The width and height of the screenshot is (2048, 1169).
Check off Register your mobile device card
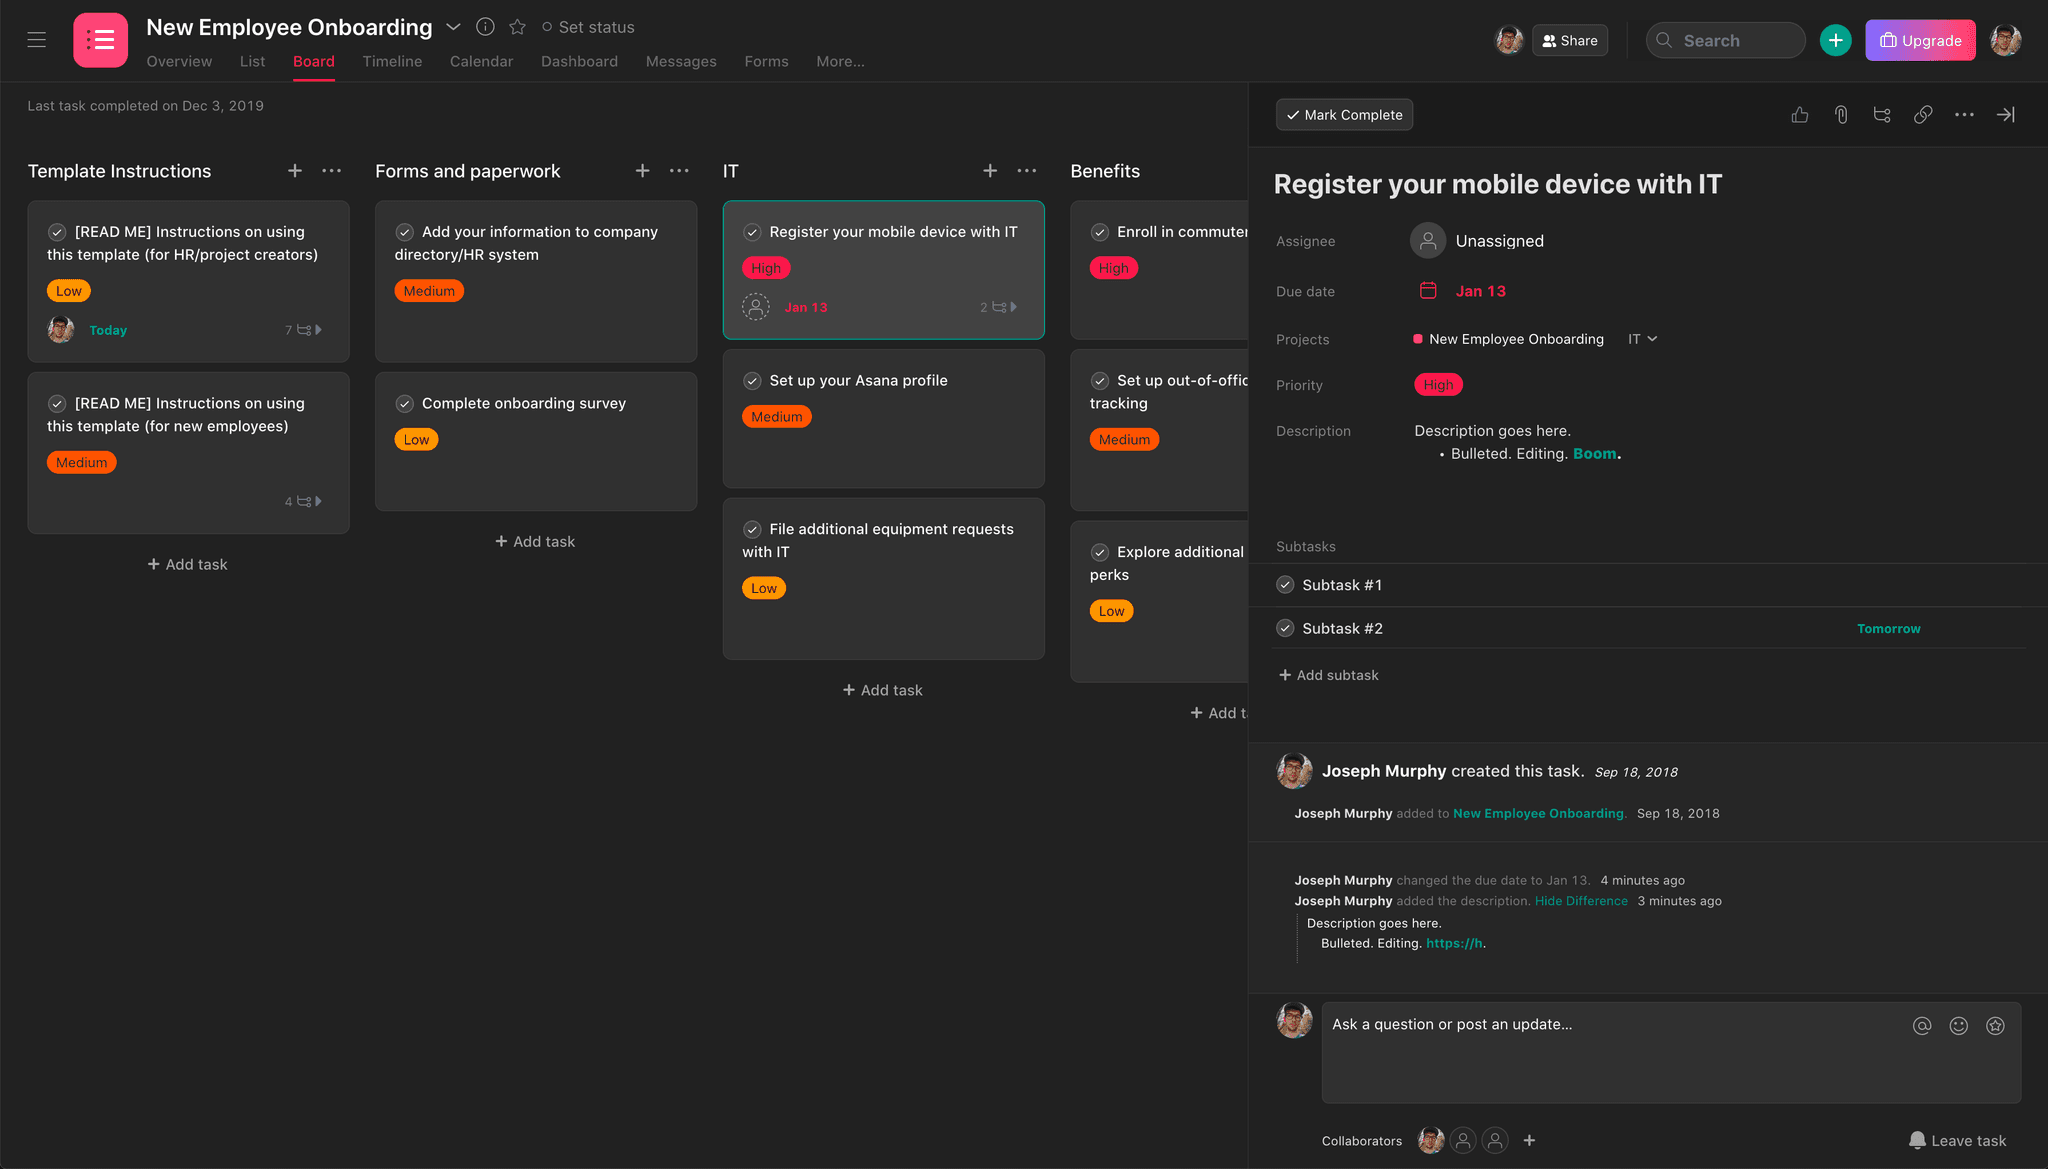coord(752,232)
